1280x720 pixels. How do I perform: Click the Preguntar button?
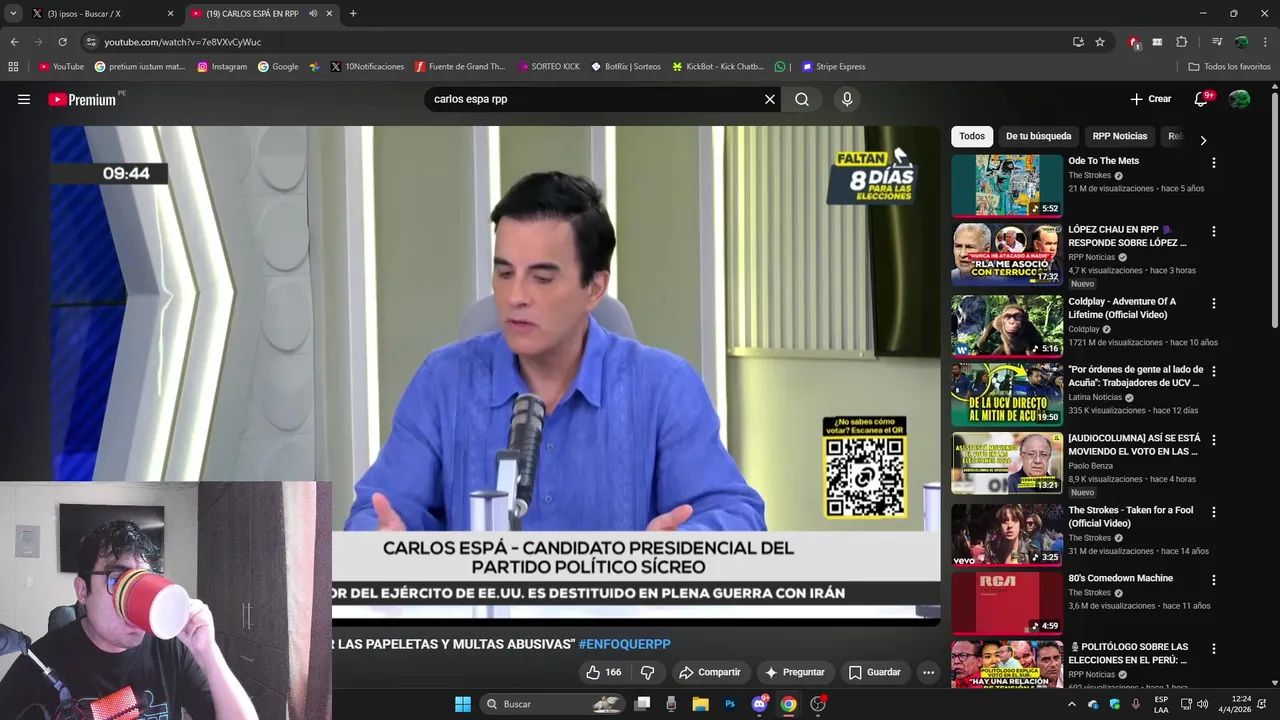[x=795, y=672]
